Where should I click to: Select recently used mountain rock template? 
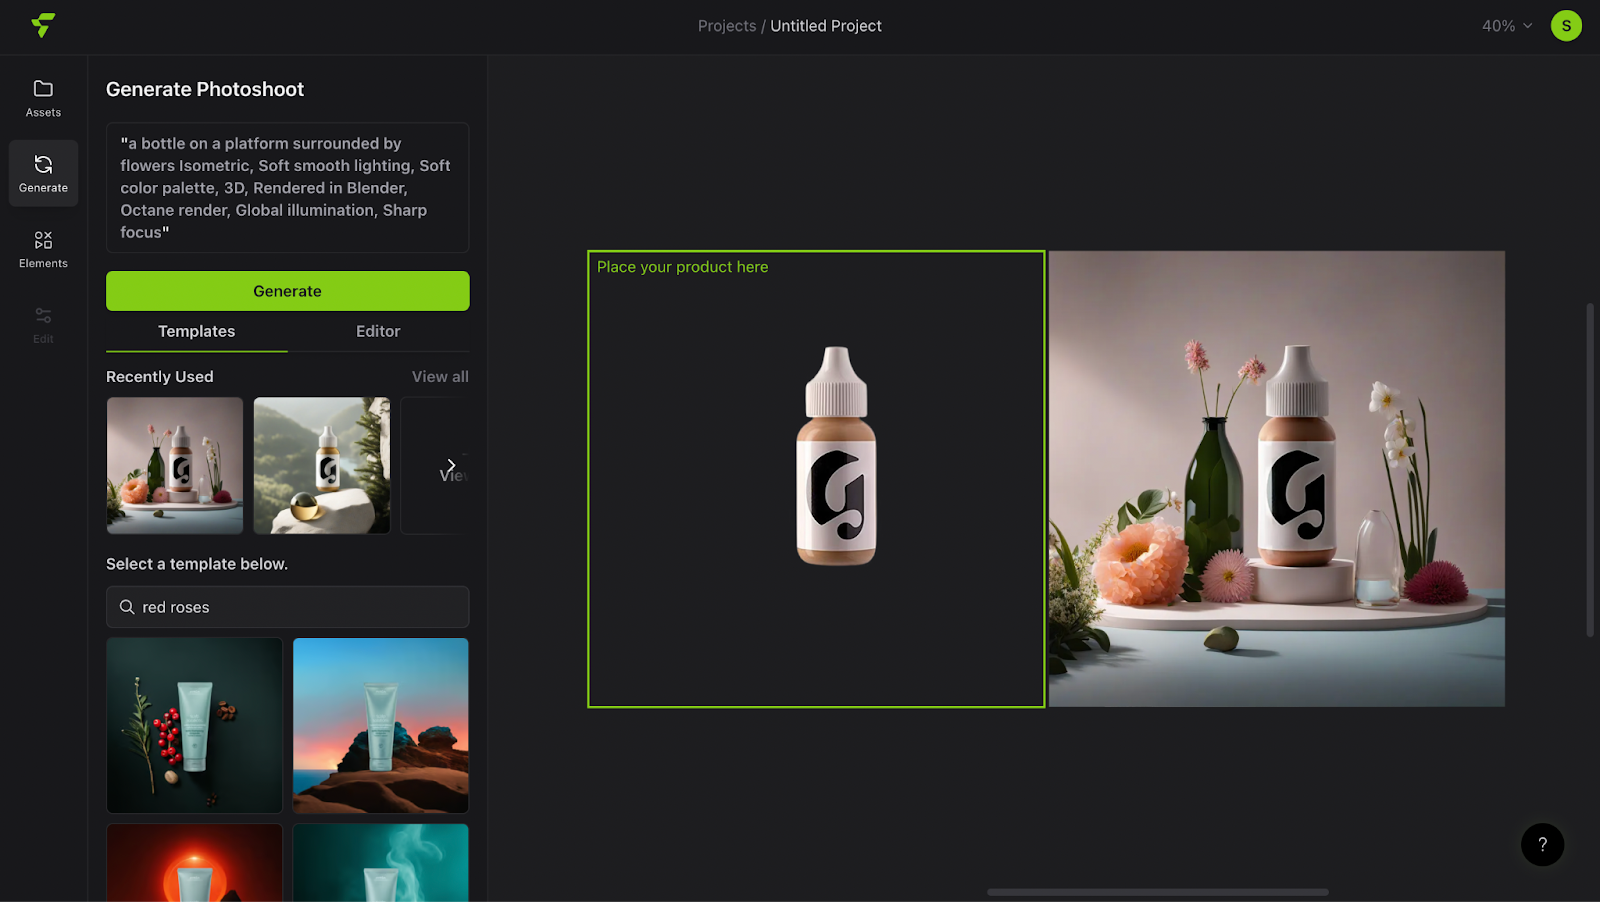point(322,465)
